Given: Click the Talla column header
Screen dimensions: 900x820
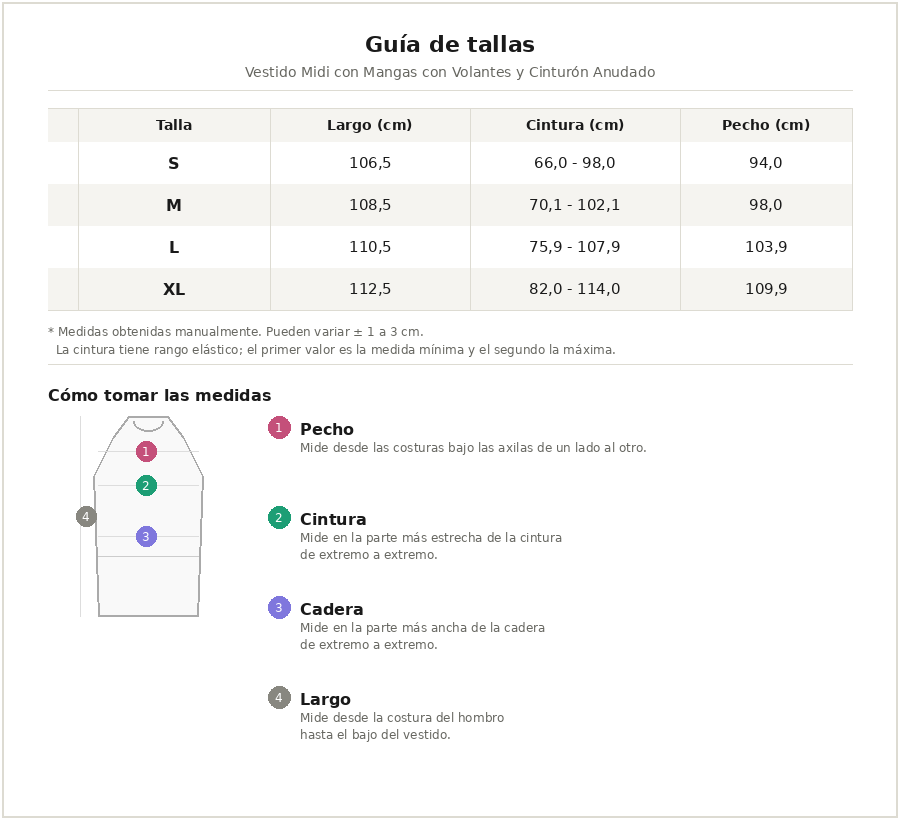Looking at the screenshot, I should (174, 125).
